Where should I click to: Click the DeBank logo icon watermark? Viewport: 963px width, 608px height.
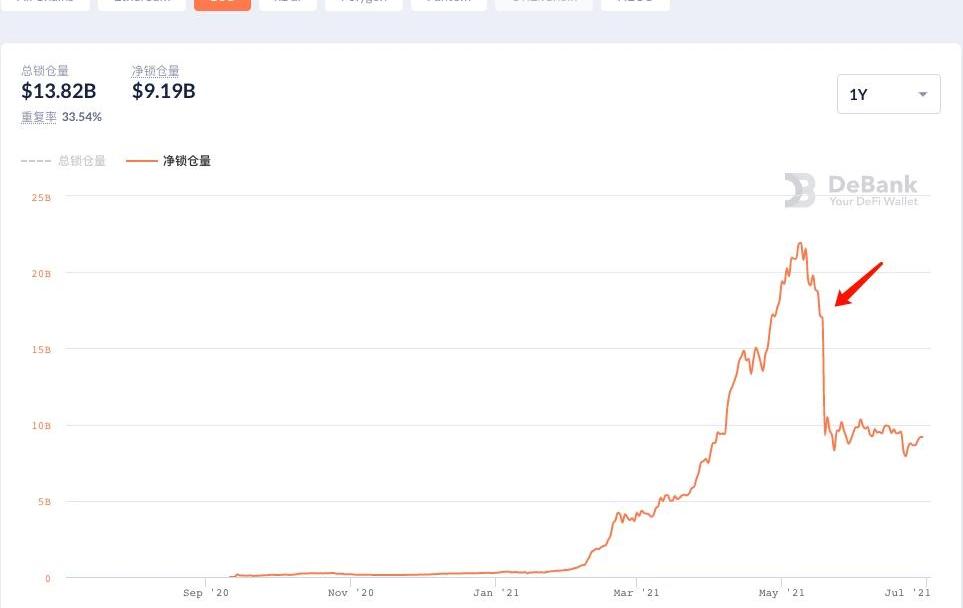800,190
